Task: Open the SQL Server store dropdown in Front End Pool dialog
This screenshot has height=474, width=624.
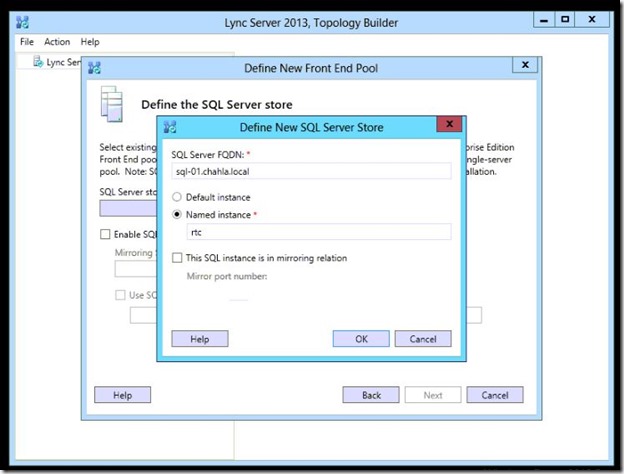Action: (x=128, y=208)
